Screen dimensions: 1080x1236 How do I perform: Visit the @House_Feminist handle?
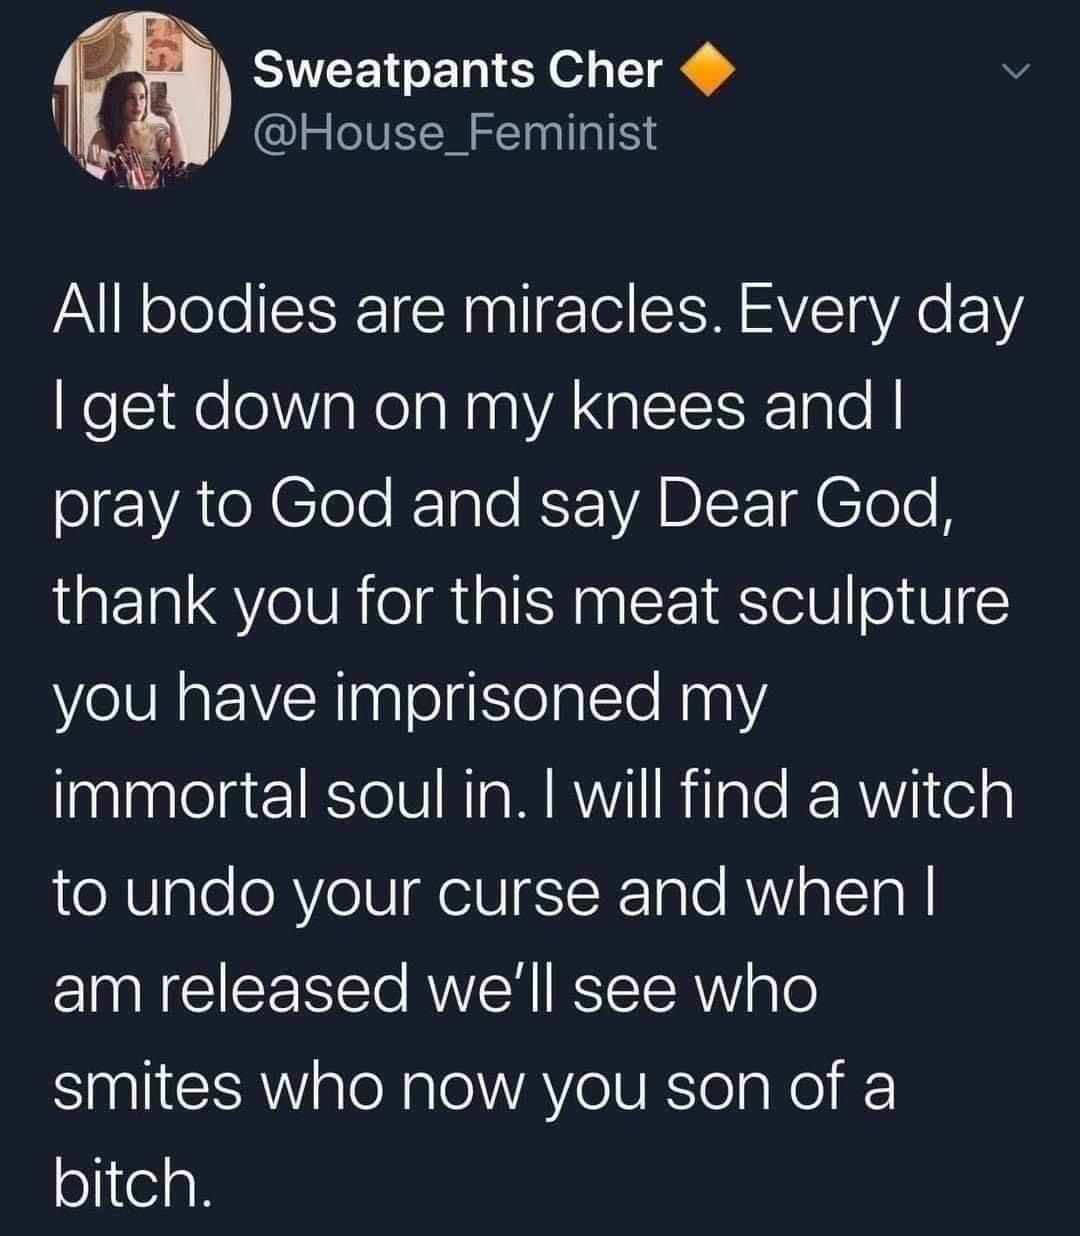tap(455, 131)
